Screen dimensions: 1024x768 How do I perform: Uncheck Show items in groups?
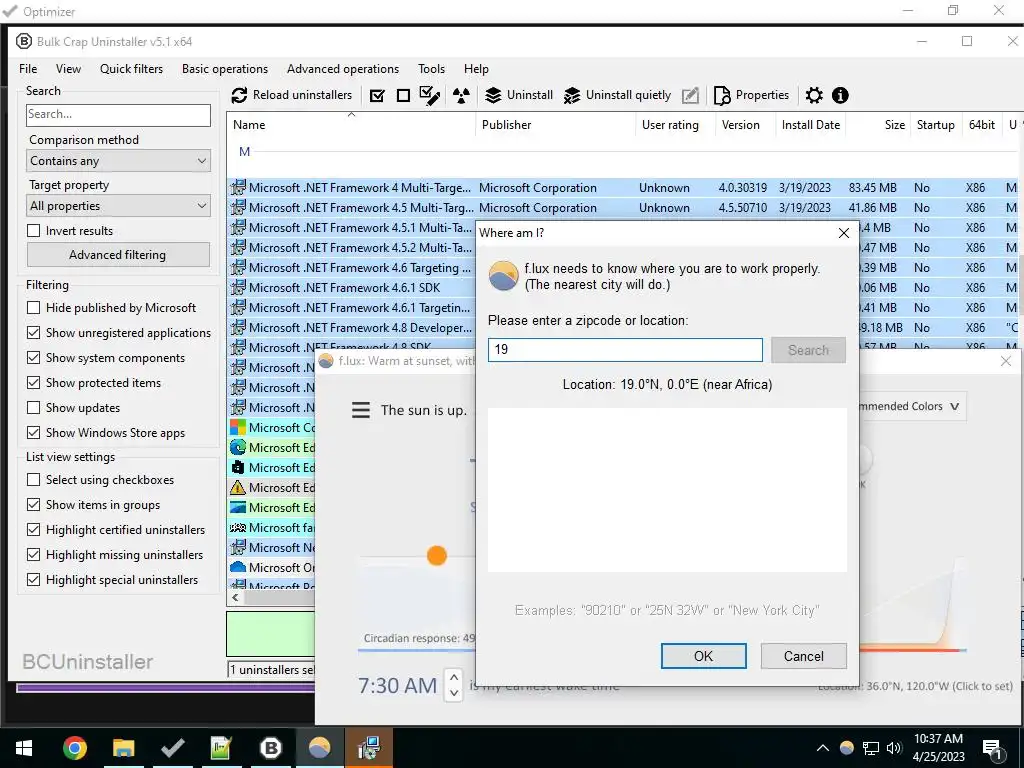(x=33, y=504)
